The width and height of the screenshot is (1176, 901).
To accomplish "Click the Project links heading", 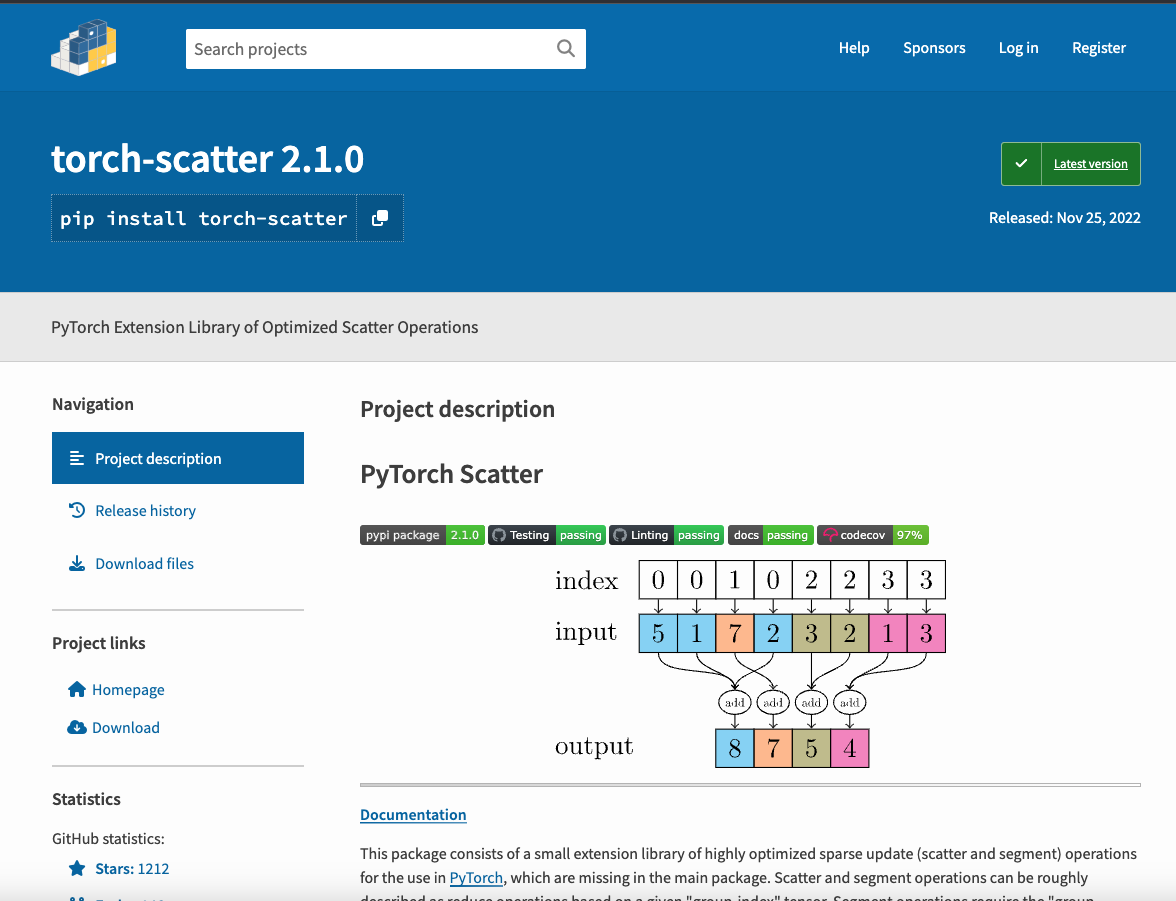I will 99,643.
